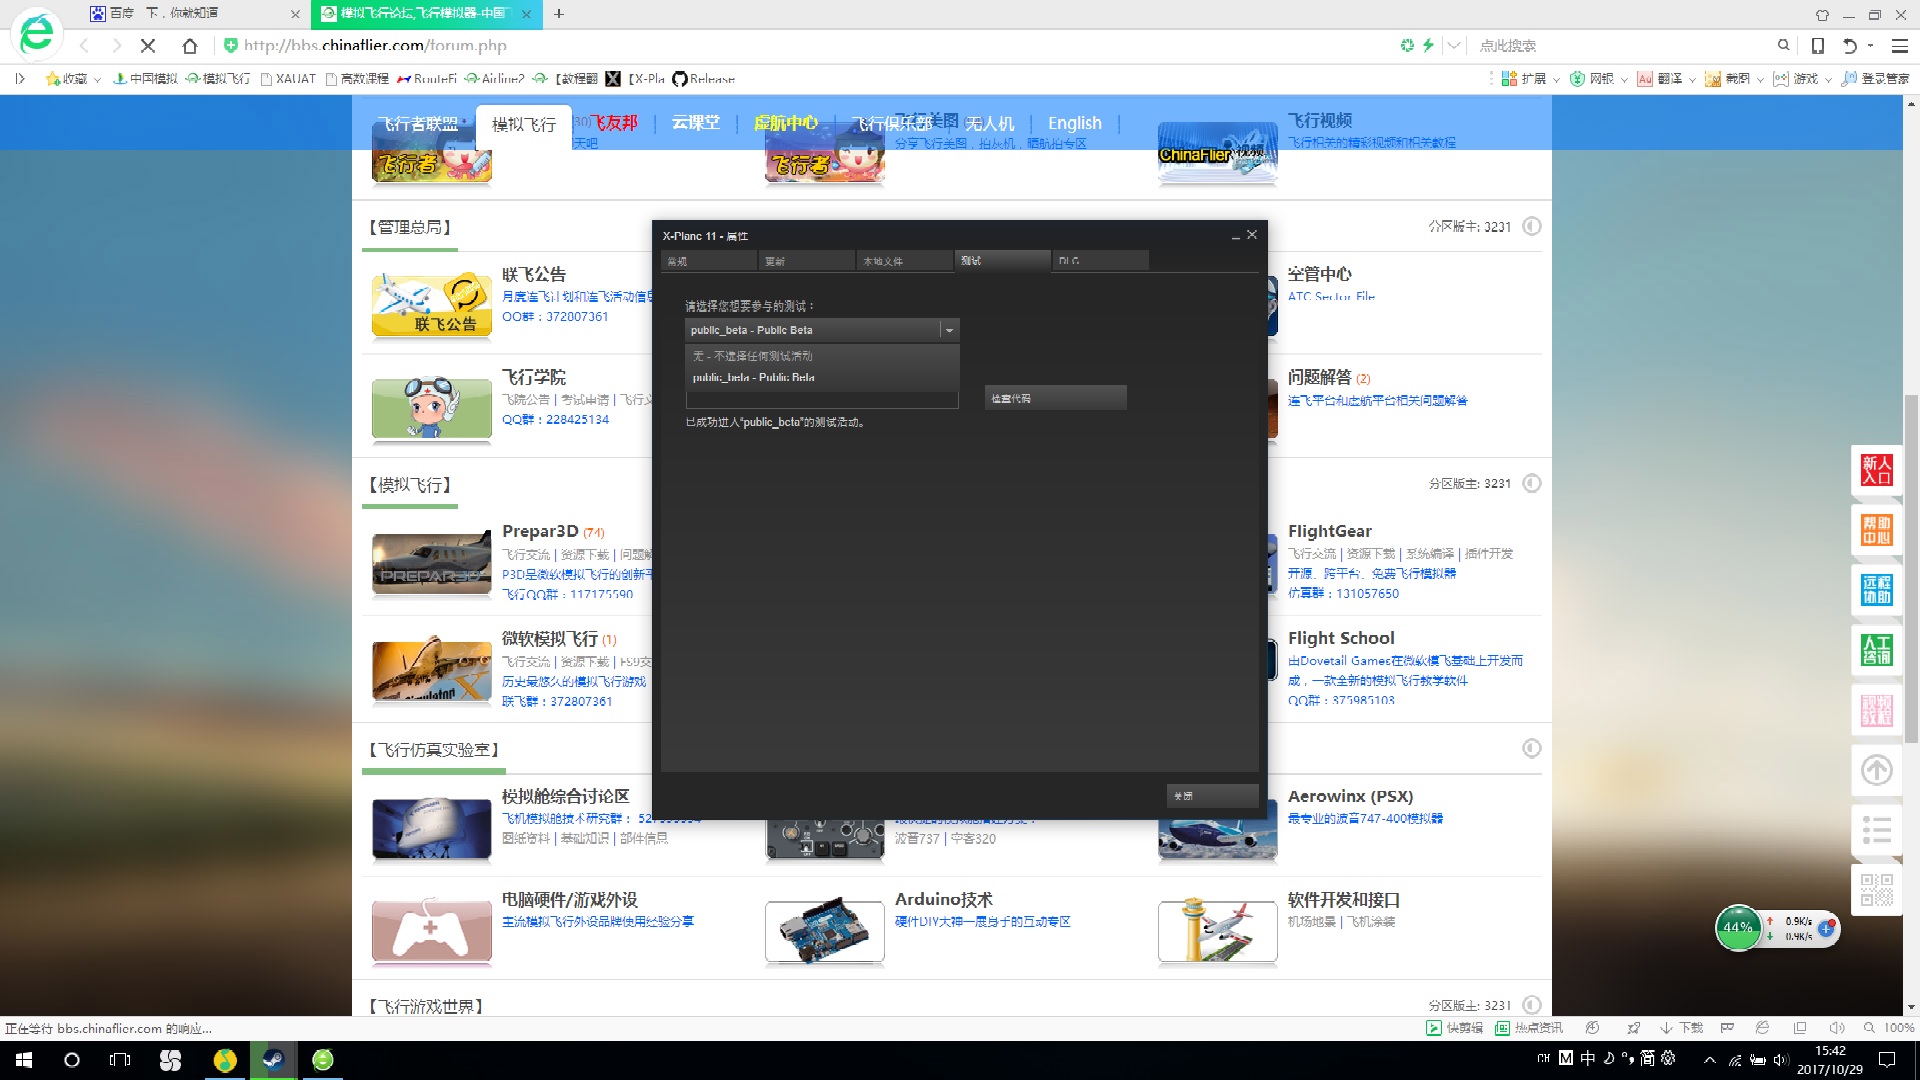The image size is (1920, 1080).
Task: Collapse the 管理总局 section toggle
Action: pyautogui.click(x=1531, y=227)
